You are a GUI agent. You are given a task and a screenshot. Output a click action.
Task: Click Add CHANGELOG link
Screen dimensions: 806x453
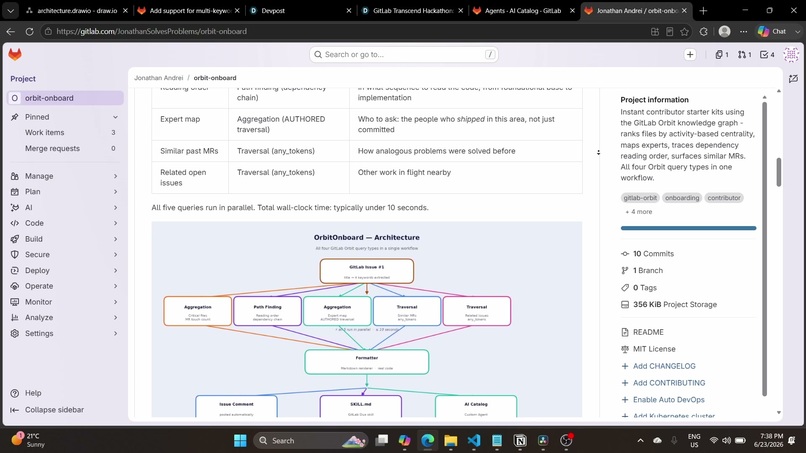[x=664, y=366]
